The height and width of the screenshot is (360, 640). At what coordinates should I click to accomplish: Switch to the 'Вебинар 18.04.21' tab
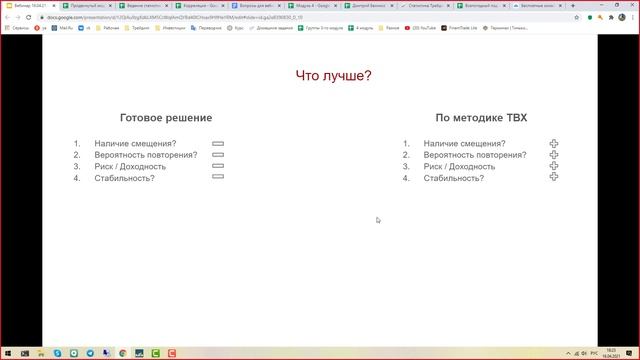(31, 6)
